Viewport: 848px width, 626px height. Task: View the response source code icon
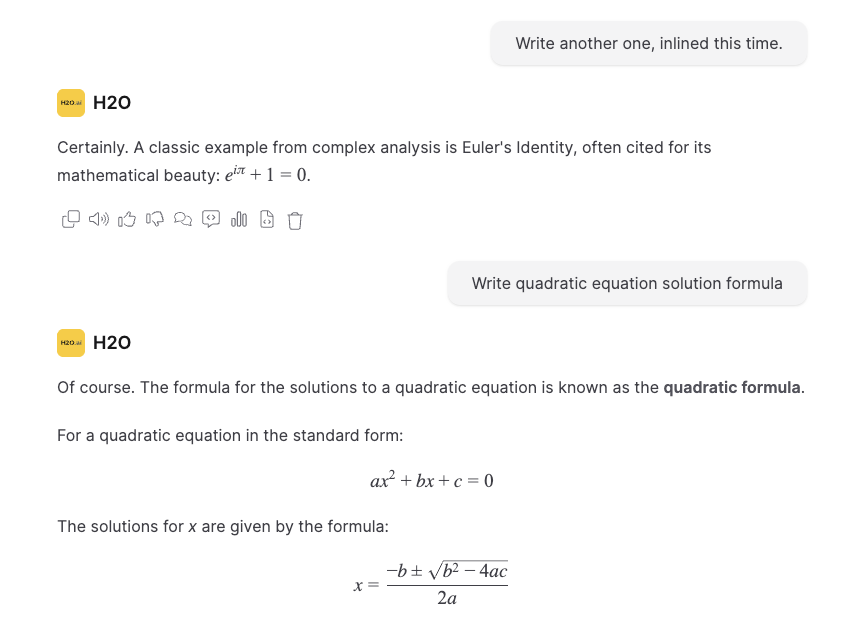pyautogui.click(x=210, y=219)
